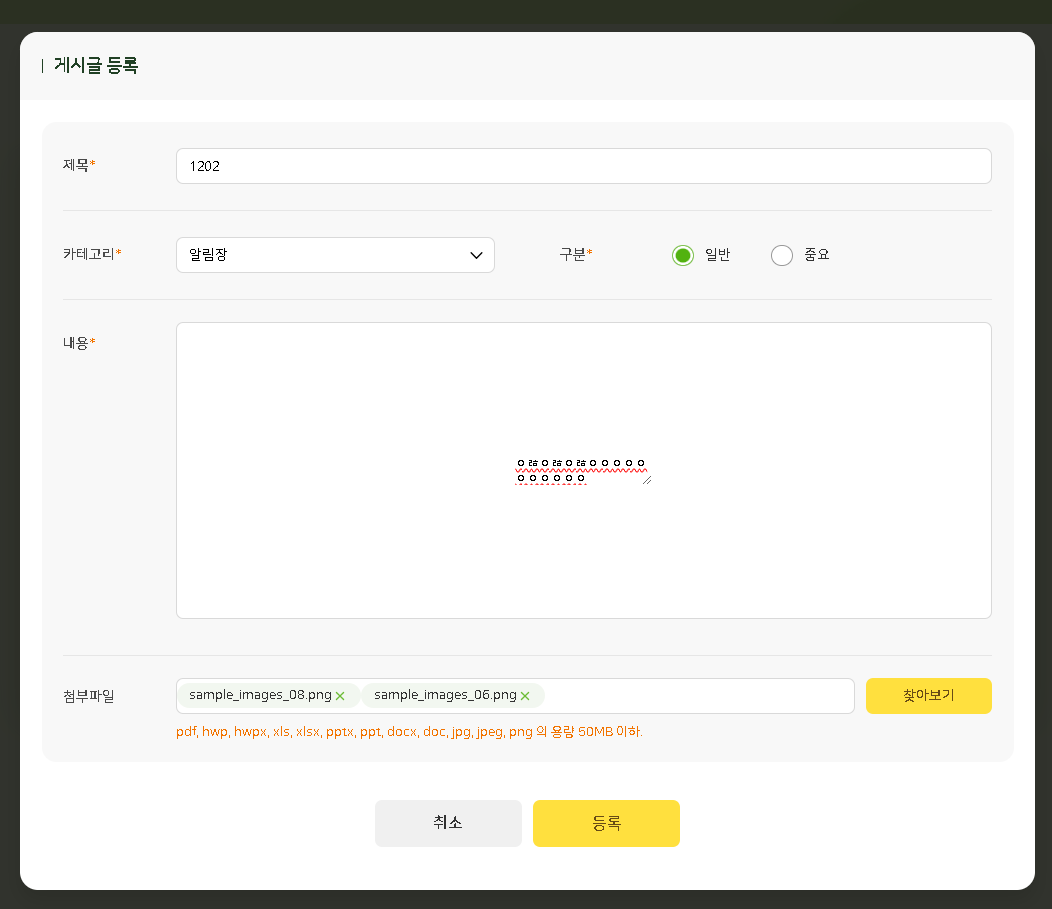Select the 일반 radio button
This screenshot has height=909, width=1052.
coord(683,255)
